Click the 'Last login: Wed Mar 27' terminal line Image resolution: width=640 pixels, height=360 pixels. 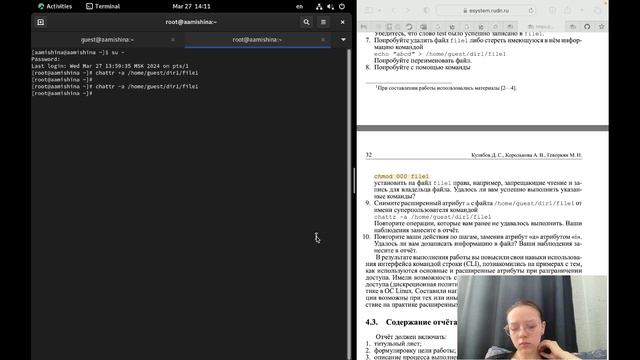tap(110, 66)
